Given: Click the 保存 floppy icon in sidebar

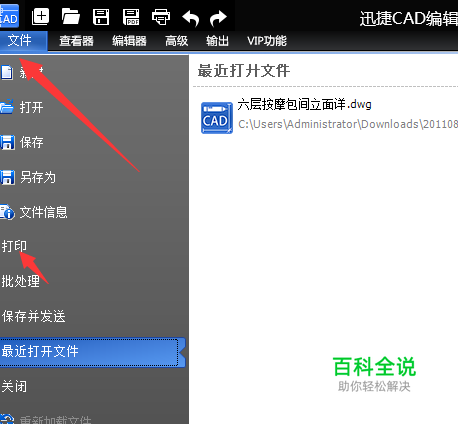Looking at the screenshot, I should click(7, 142).
